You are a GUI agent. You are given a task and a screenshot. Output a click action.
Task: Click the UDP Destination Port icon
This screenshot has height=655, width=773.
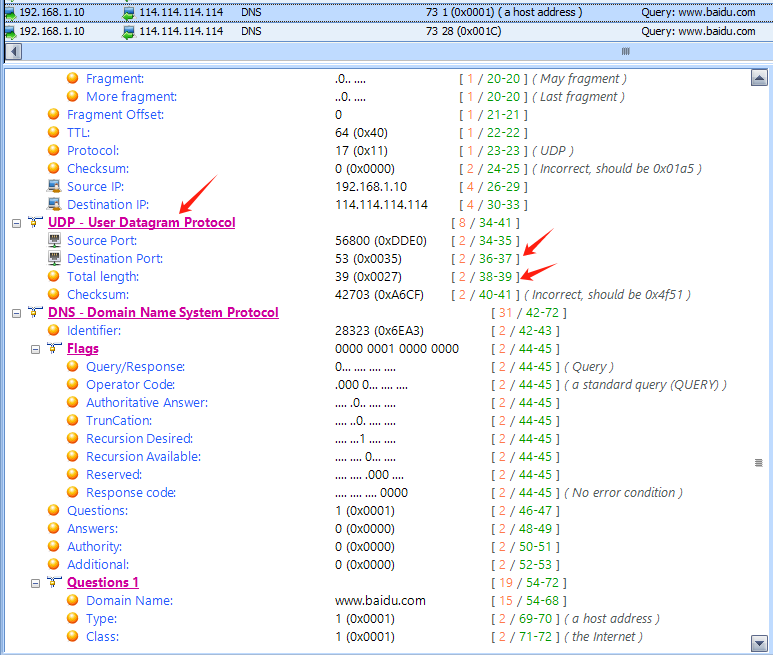click(56, 259)
